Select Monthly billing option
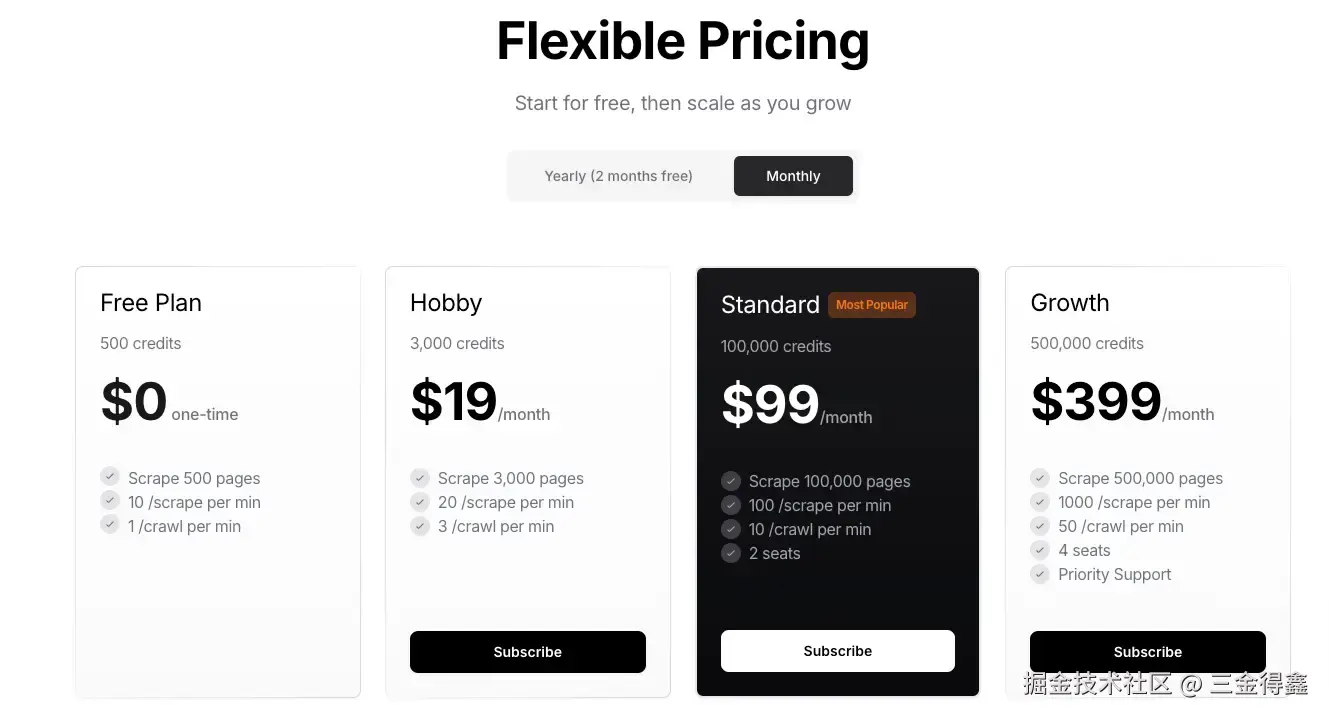The image size is (1329, 718). pos(793,176)
